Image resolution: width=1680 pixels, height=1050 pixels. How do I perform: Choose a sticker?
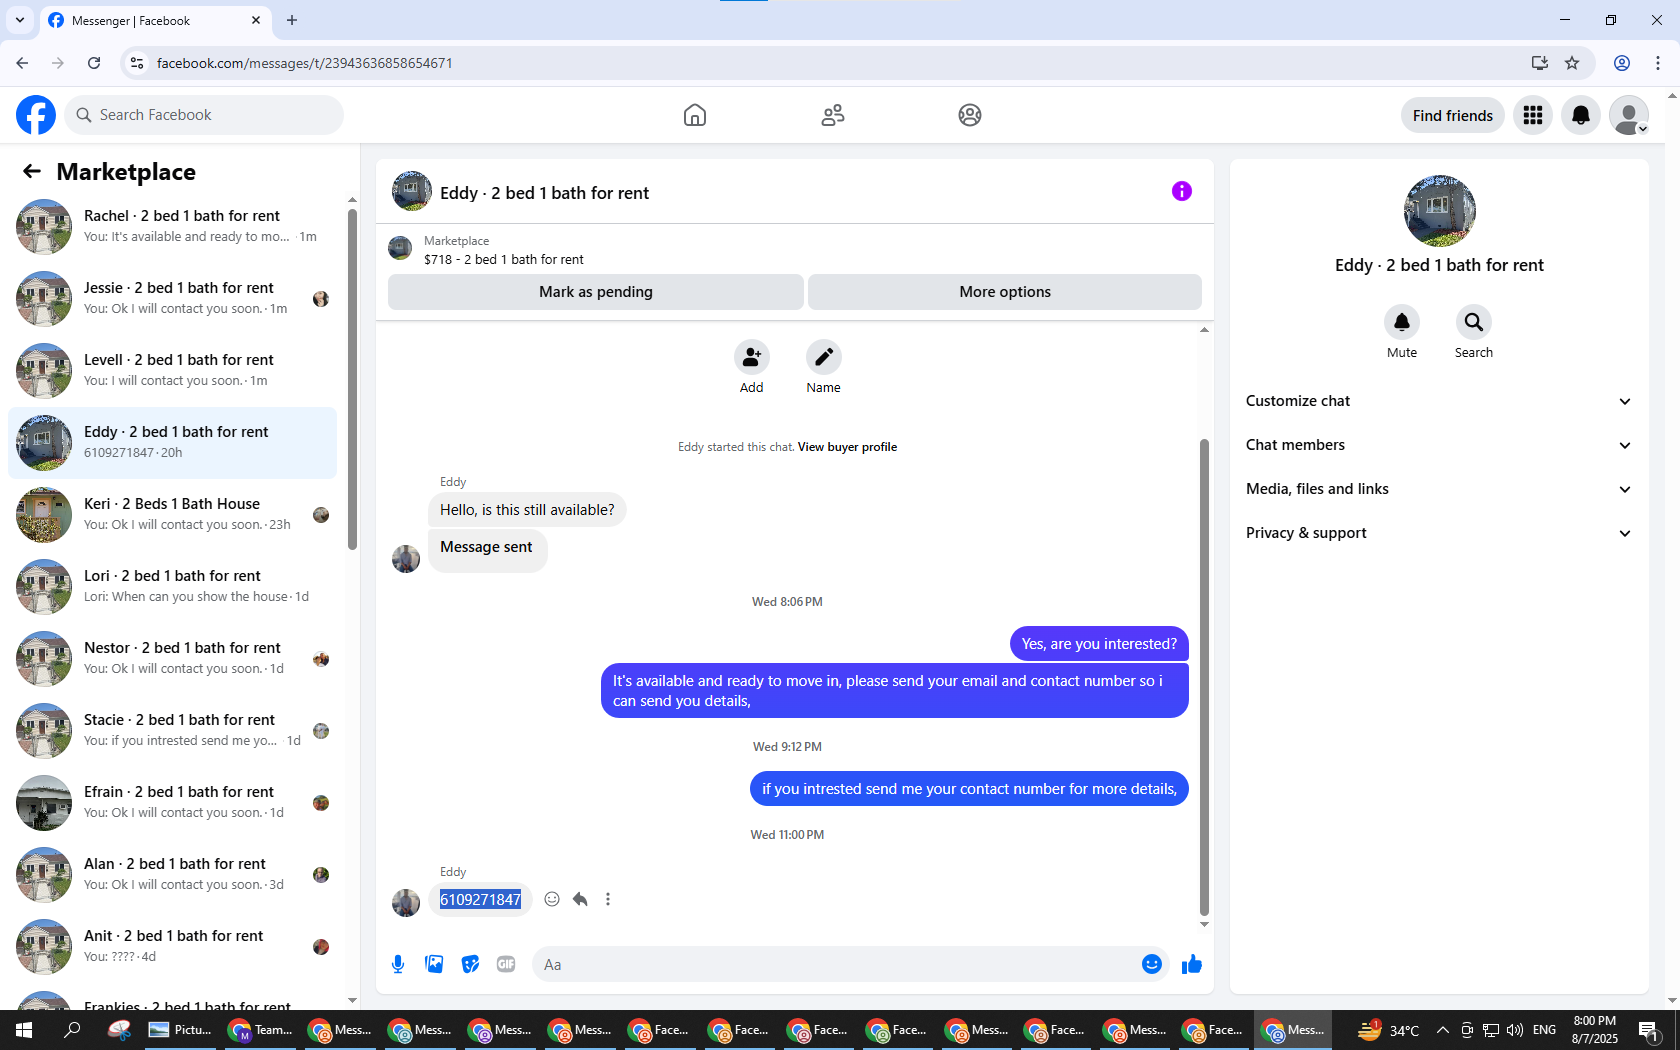470,964
